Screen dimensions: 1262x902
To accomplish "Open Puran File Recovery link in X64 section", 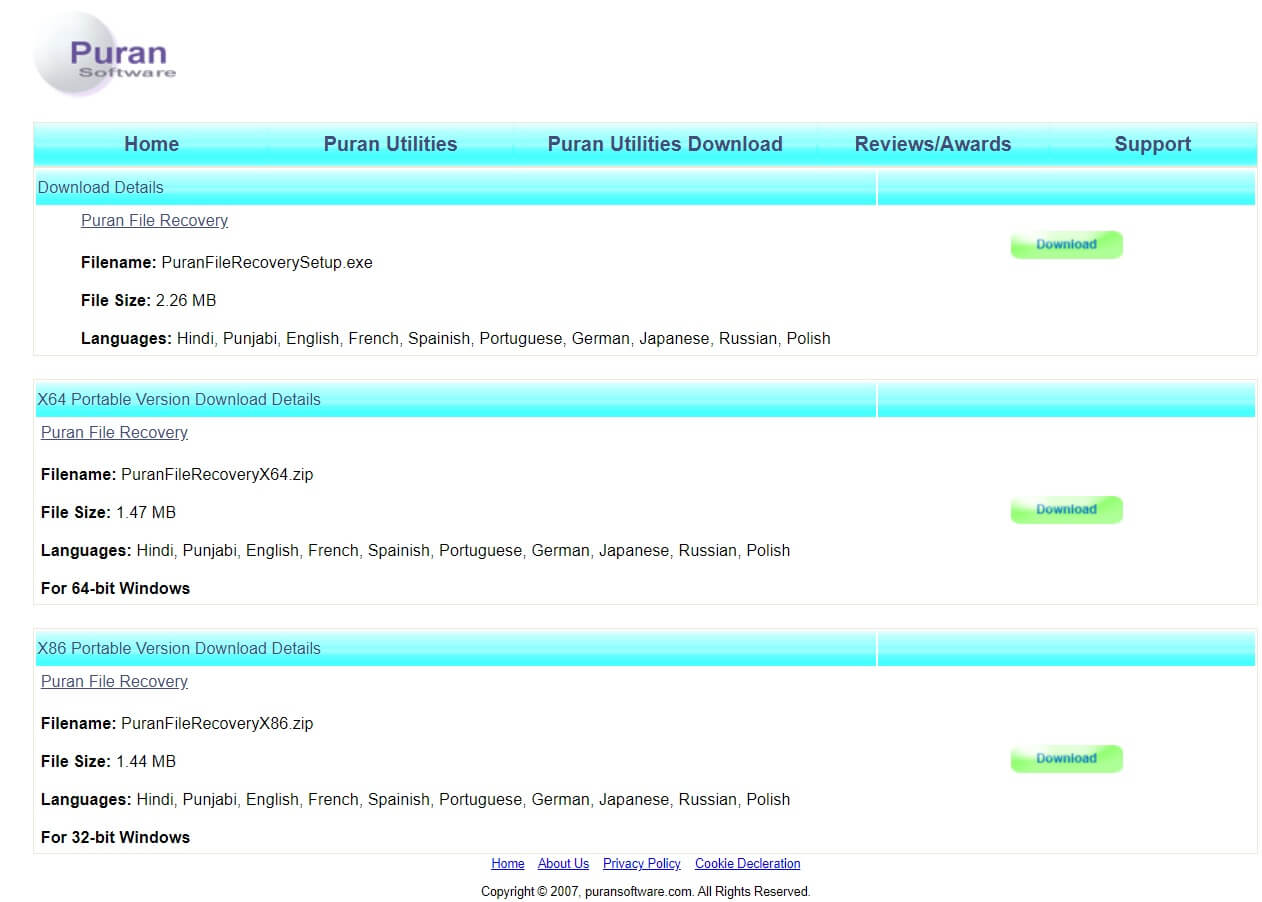I will click(x=114, y=432).
